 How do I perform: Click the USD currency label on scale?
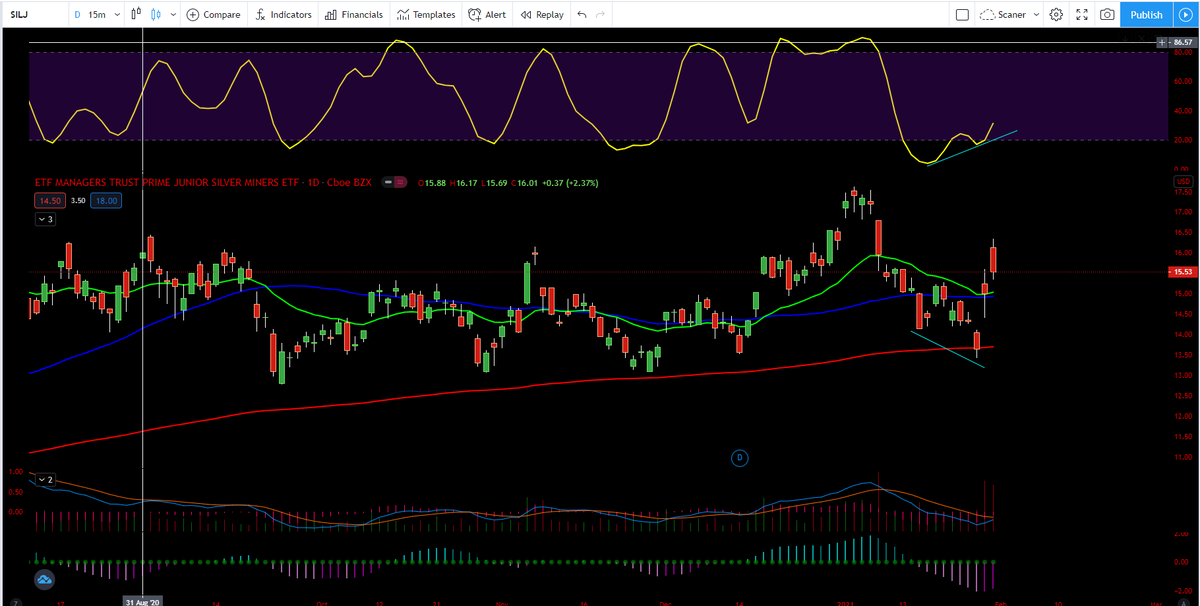1185,180
